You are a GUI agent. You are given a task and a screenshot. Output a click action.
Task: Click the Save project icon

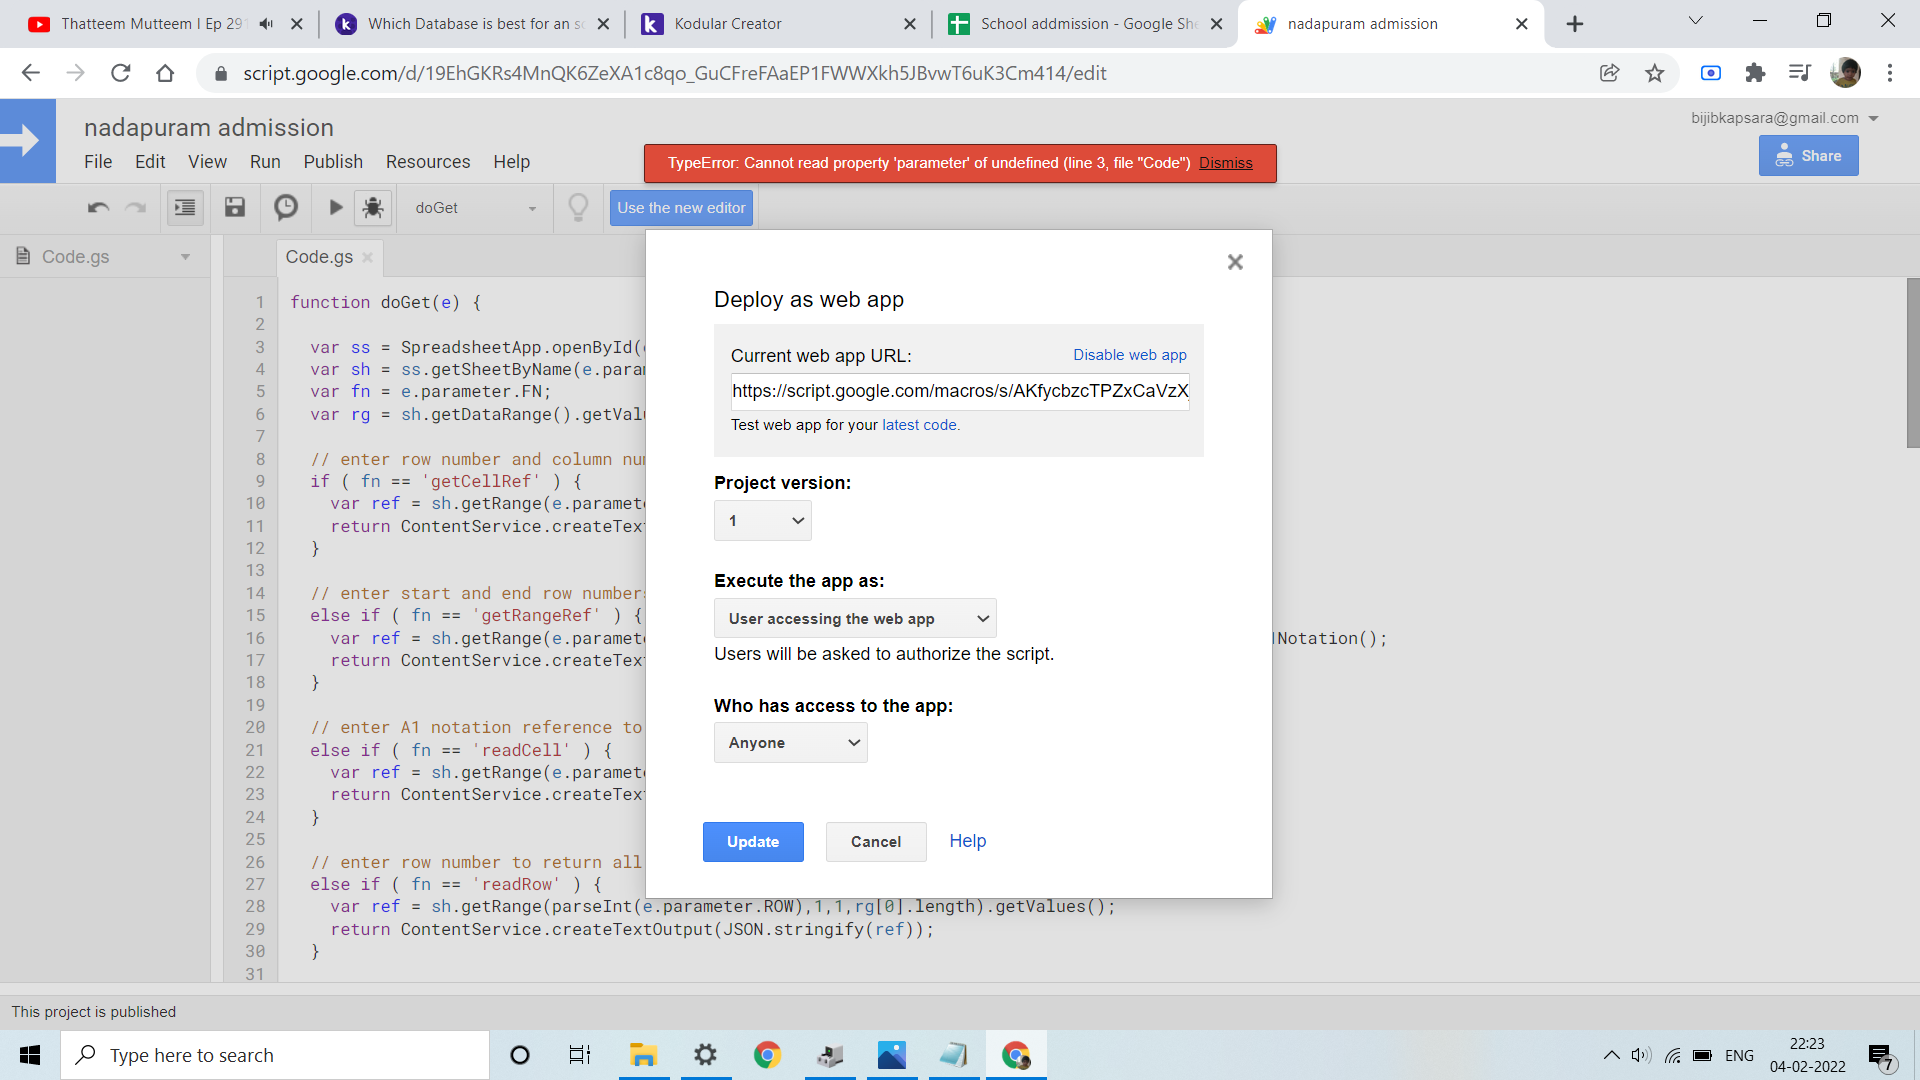point(235,207)
